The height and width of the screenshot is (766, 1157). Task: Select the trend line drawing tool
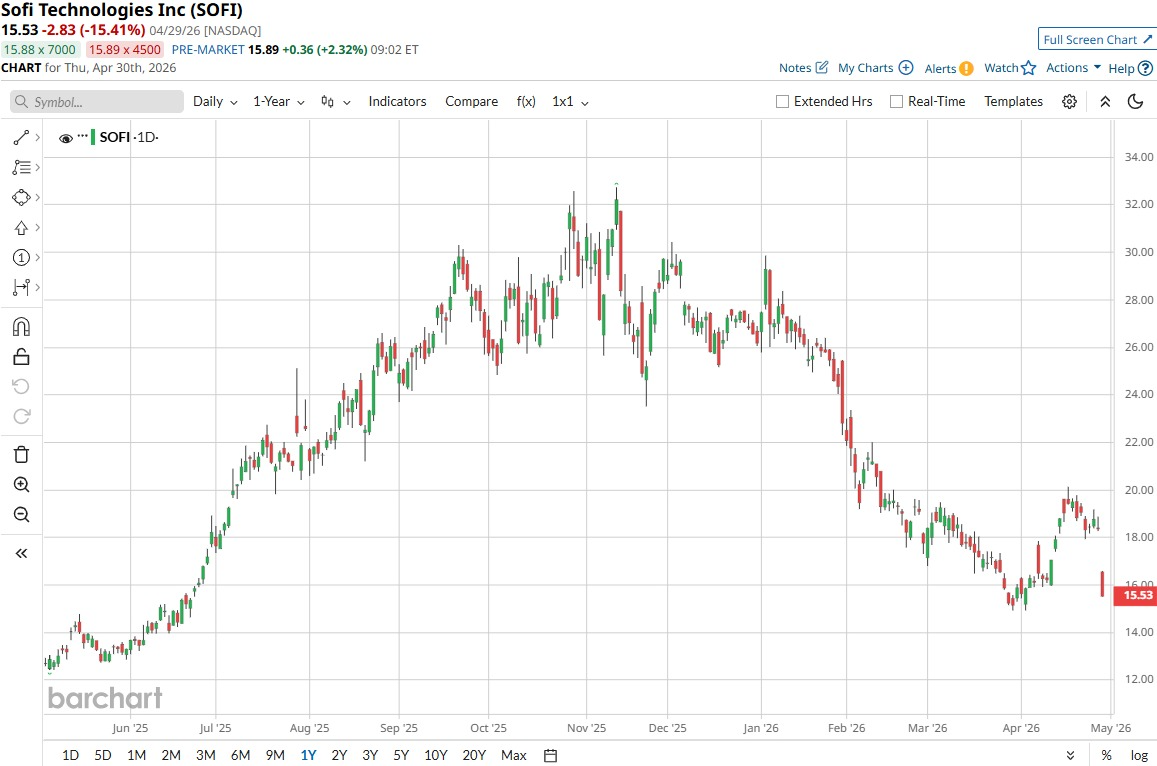[21, 137]
